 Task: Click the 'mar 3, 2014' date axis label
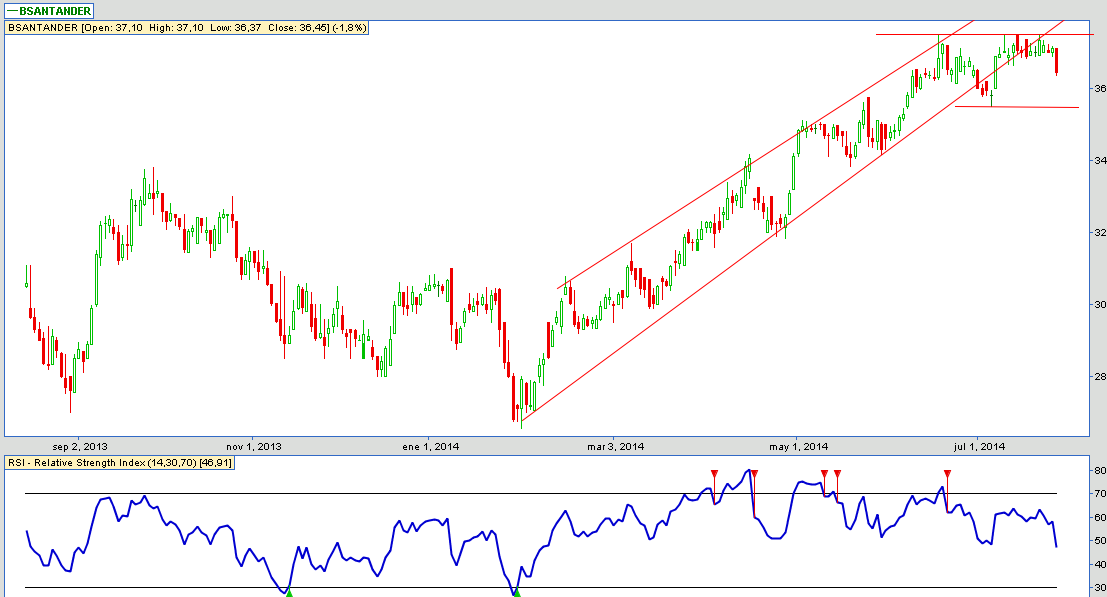tap(614, 446)
